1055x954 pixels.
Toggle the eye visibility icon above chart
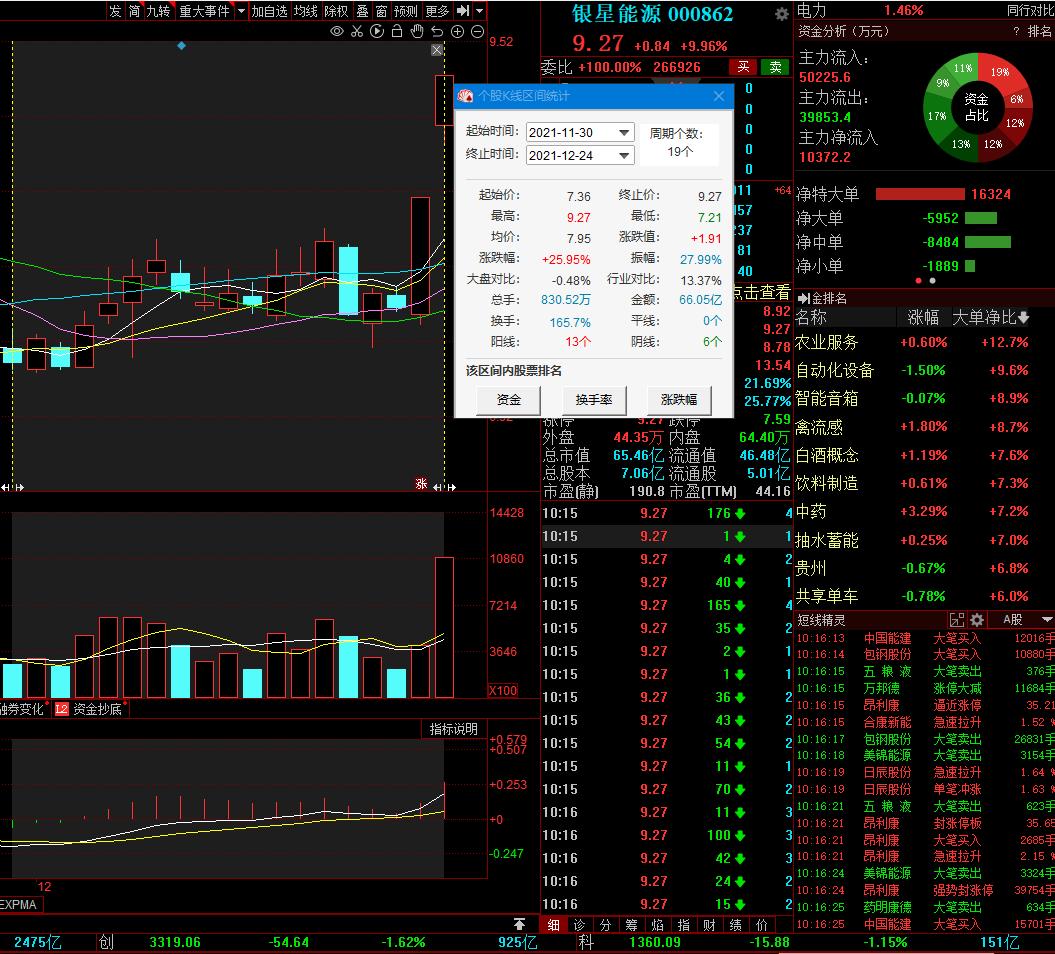(337, 31)
